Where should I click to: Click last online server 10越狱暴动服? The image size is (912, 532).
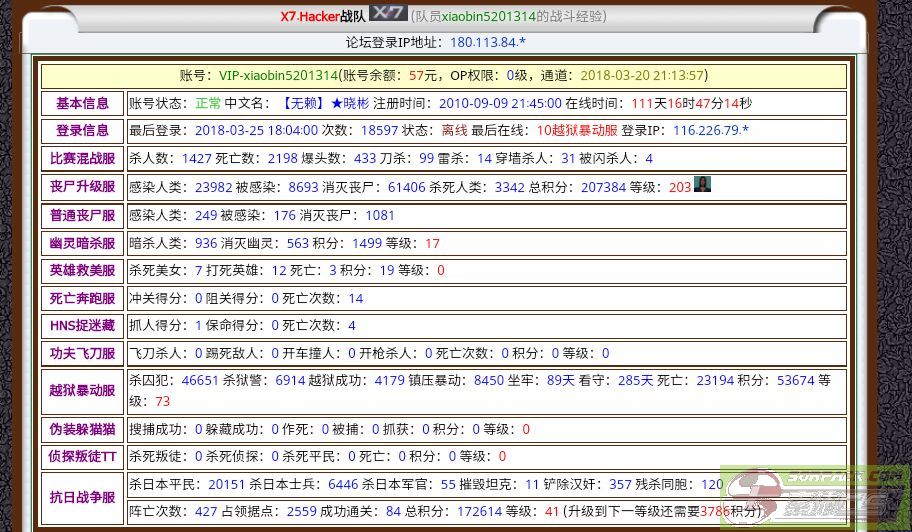pyautogui.click(x=577, y=130)
